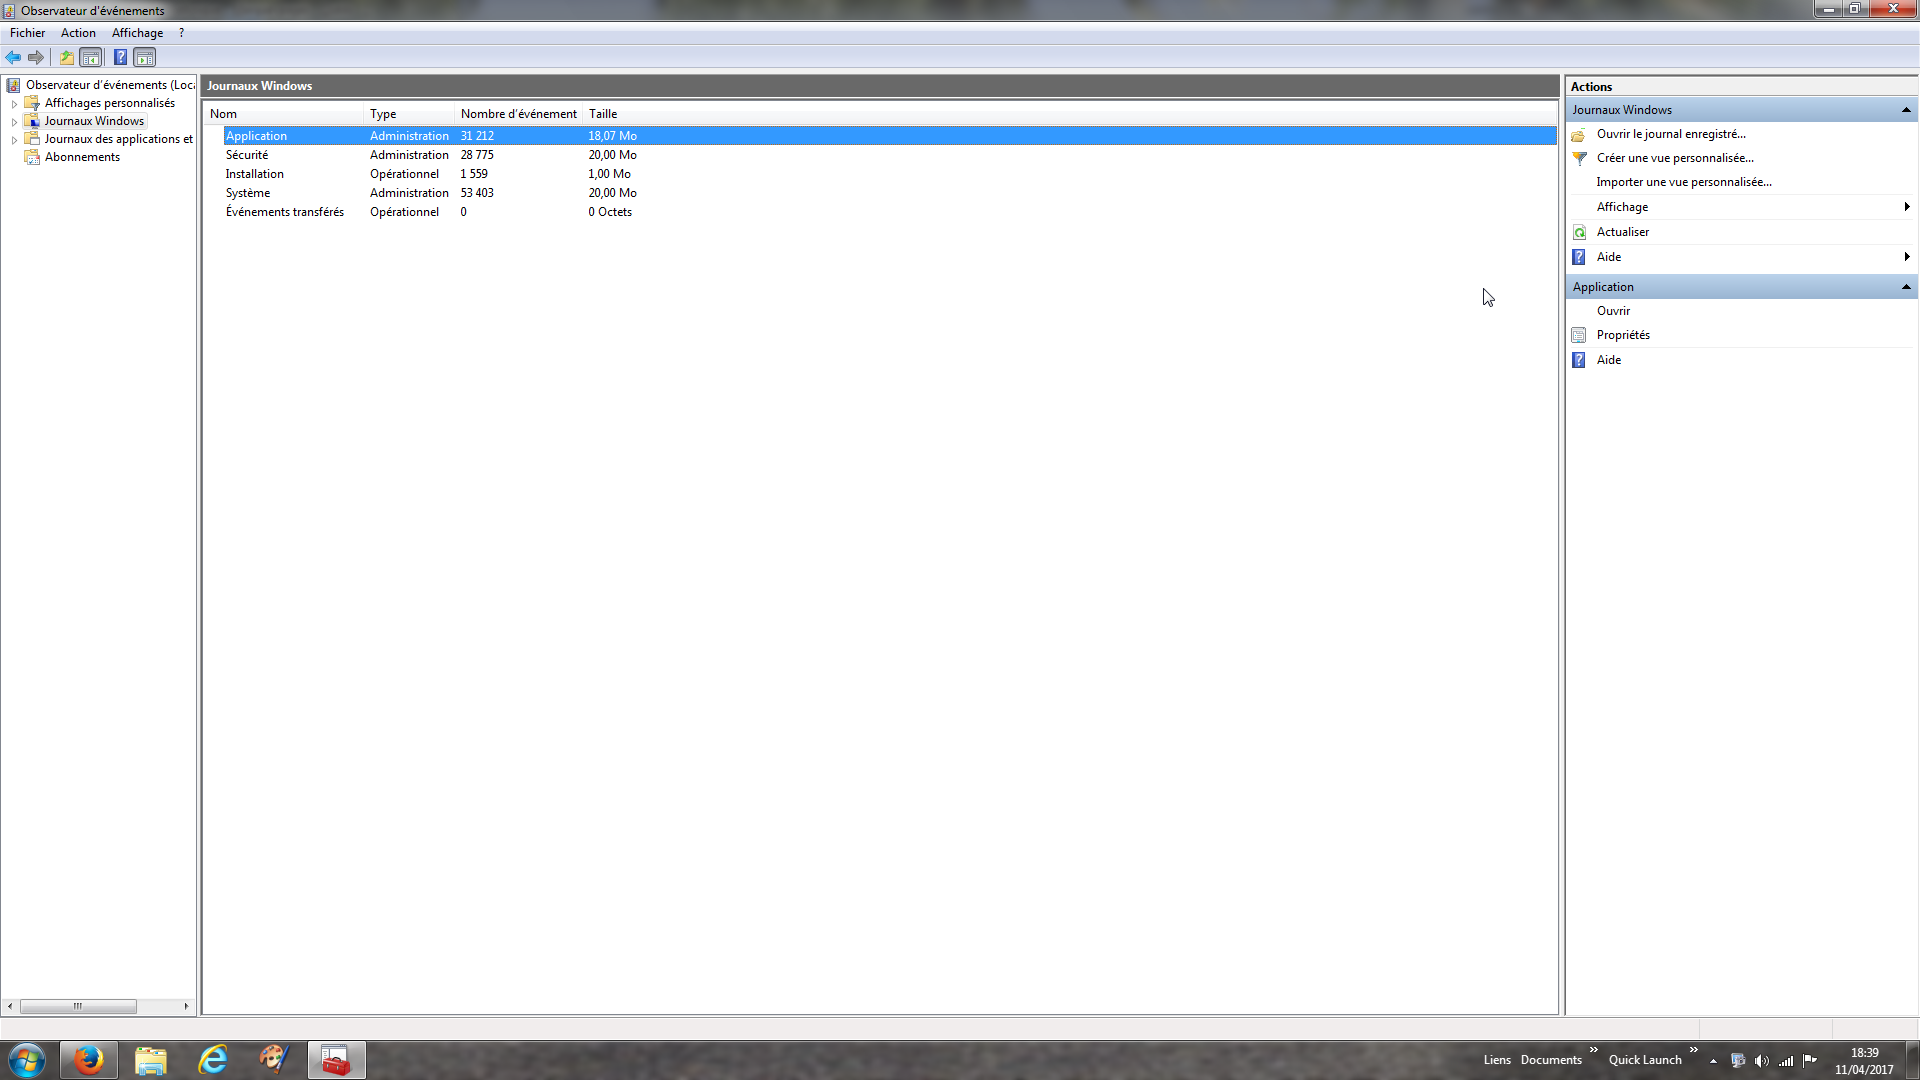The width and height of the screenshot is (1920, 1080).
Task: Click Ouvrir le journal enregistré link
Action: coord(1671,134)
